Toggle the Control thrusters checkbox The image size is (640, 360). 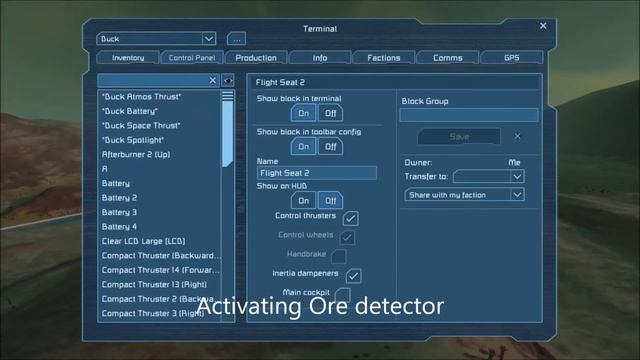(351, 218)
